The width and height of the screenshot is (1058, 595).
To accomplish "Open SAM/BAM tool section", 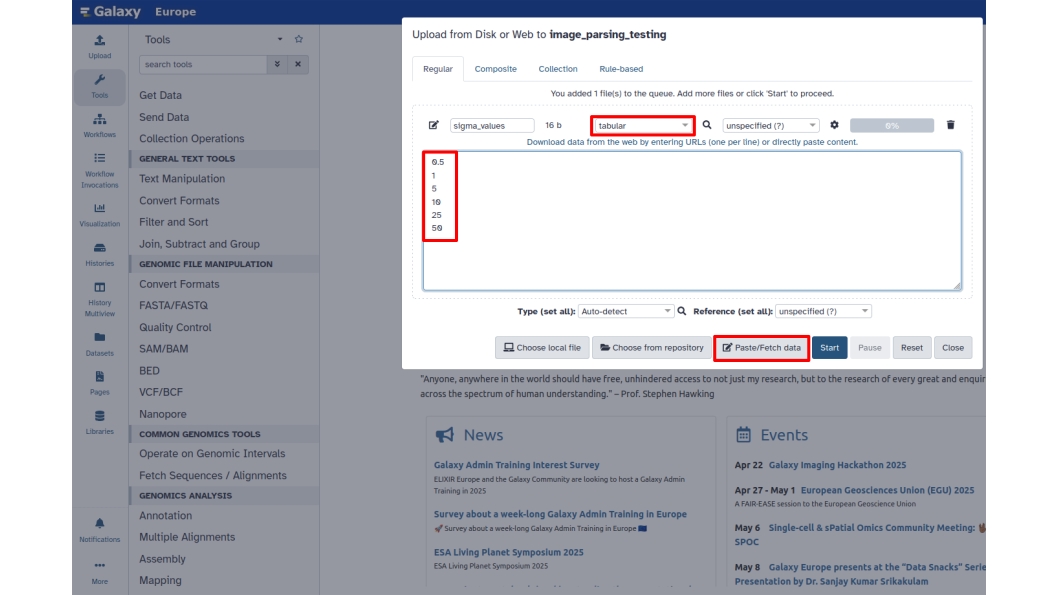I will [x=163, y=349].
